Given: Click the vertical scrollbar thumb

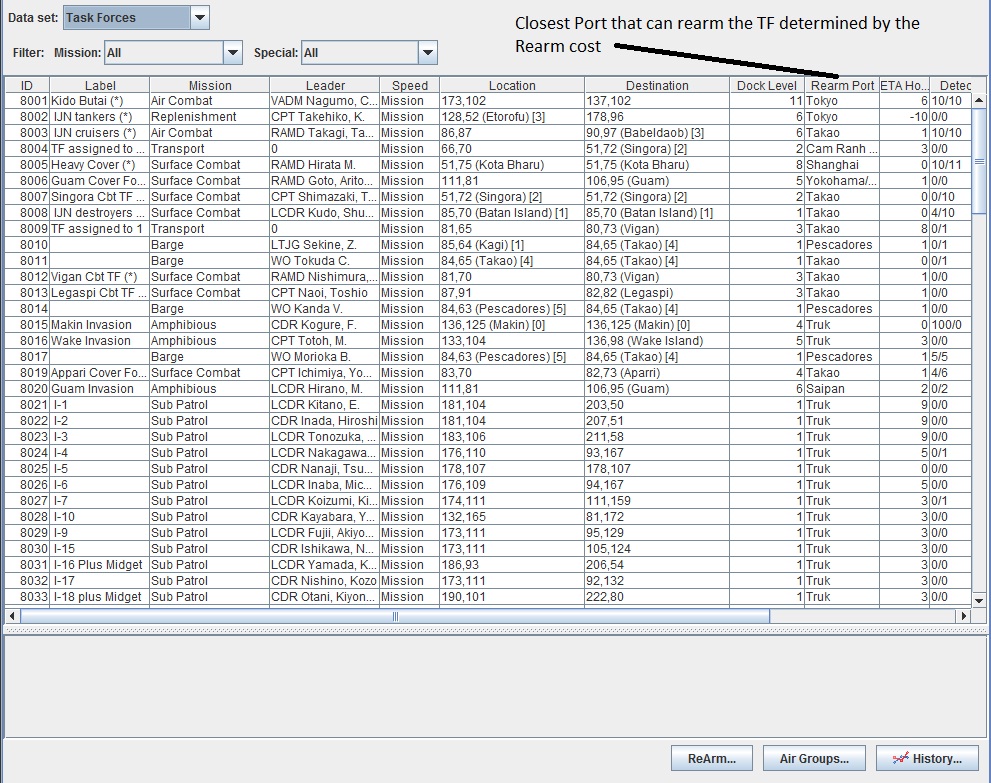Looking at the screenshot, I should (x=979, y=161).
